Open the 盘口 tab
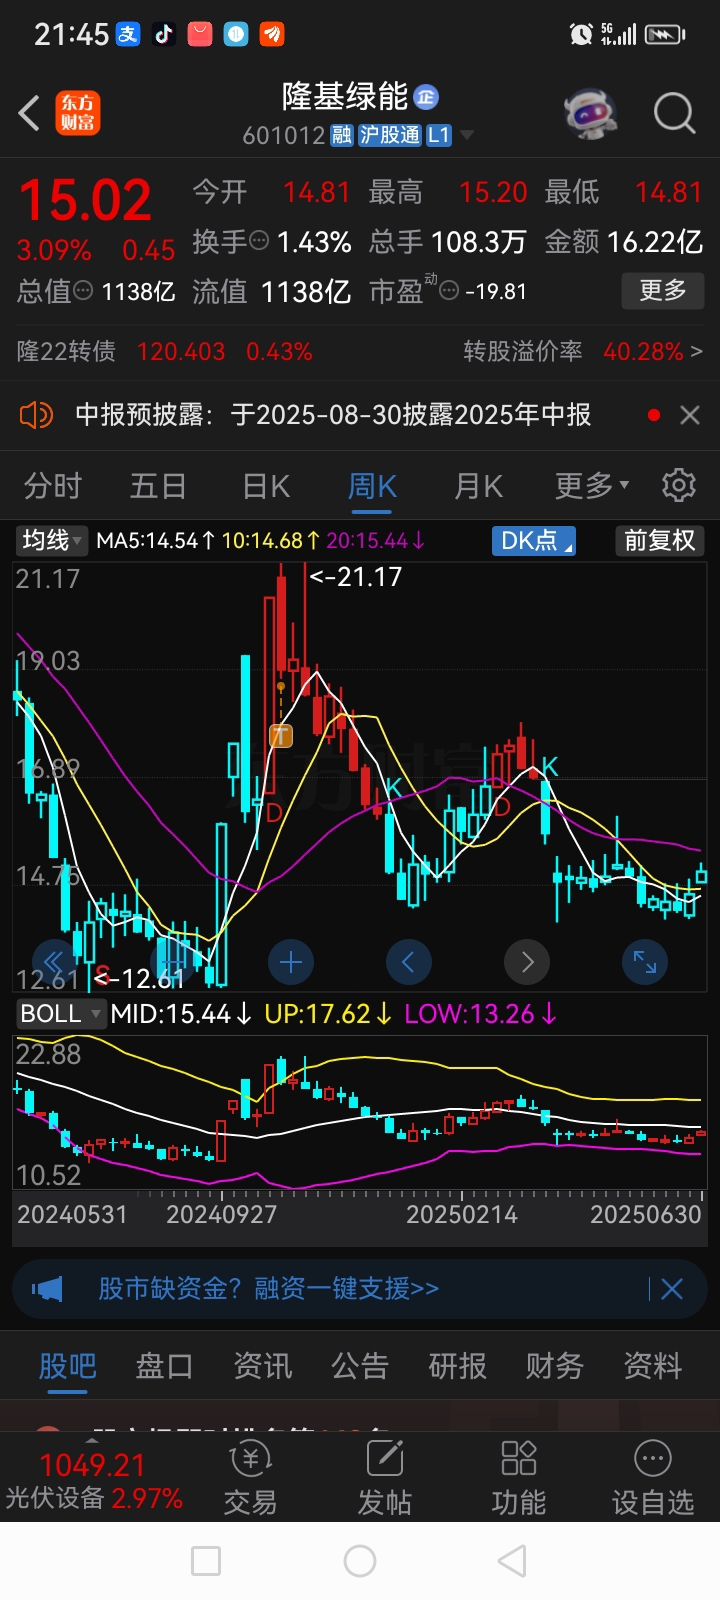The image size is (720, 1600). click(165, 1366)
